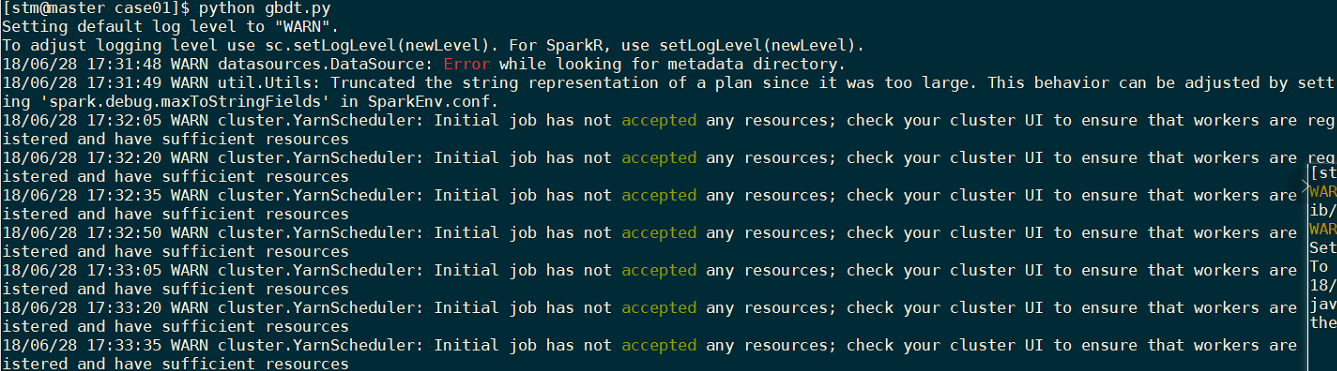This screenshot has width=1337, height=371.
Task: Click the first orange WAR text in right pane
Action: [x=1323, y=190]
